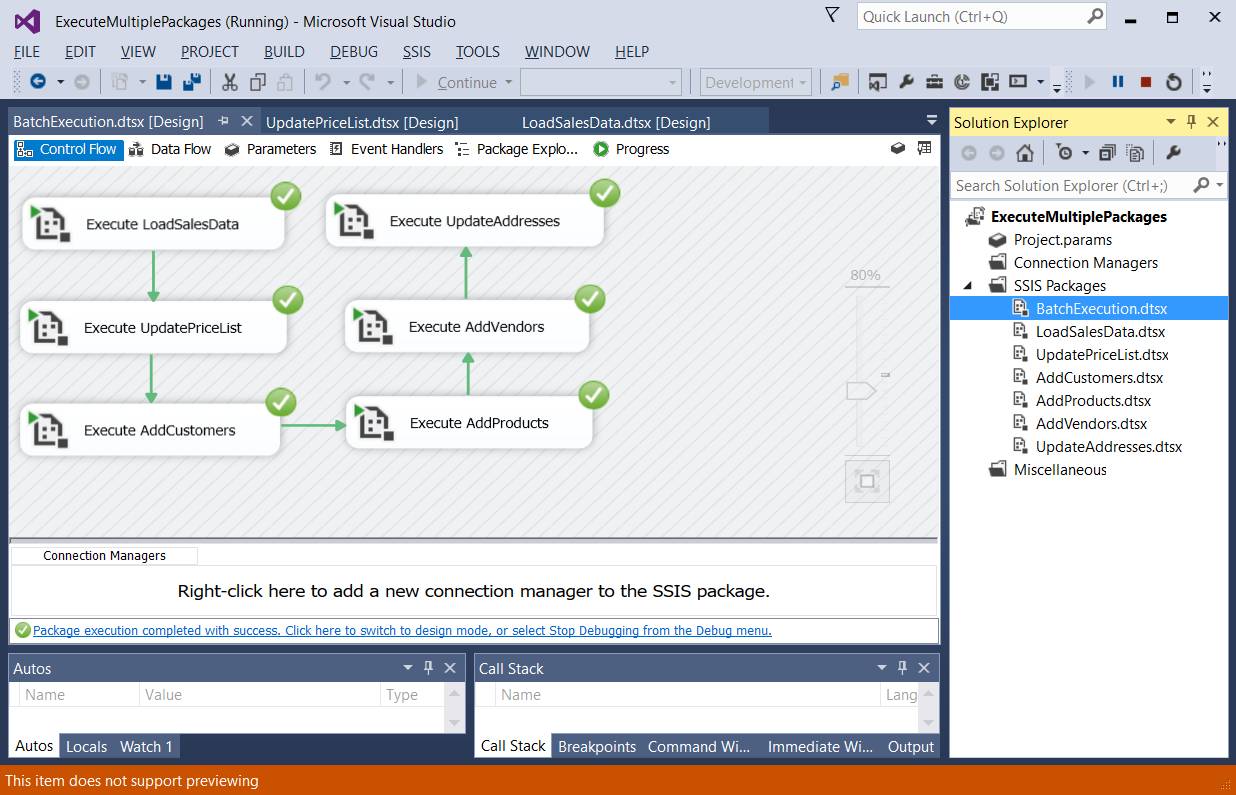The height and width of the screenshot is (795, 1236).
Task: Restart debugging with the circular arrow icon
Action: point(1174,82)
